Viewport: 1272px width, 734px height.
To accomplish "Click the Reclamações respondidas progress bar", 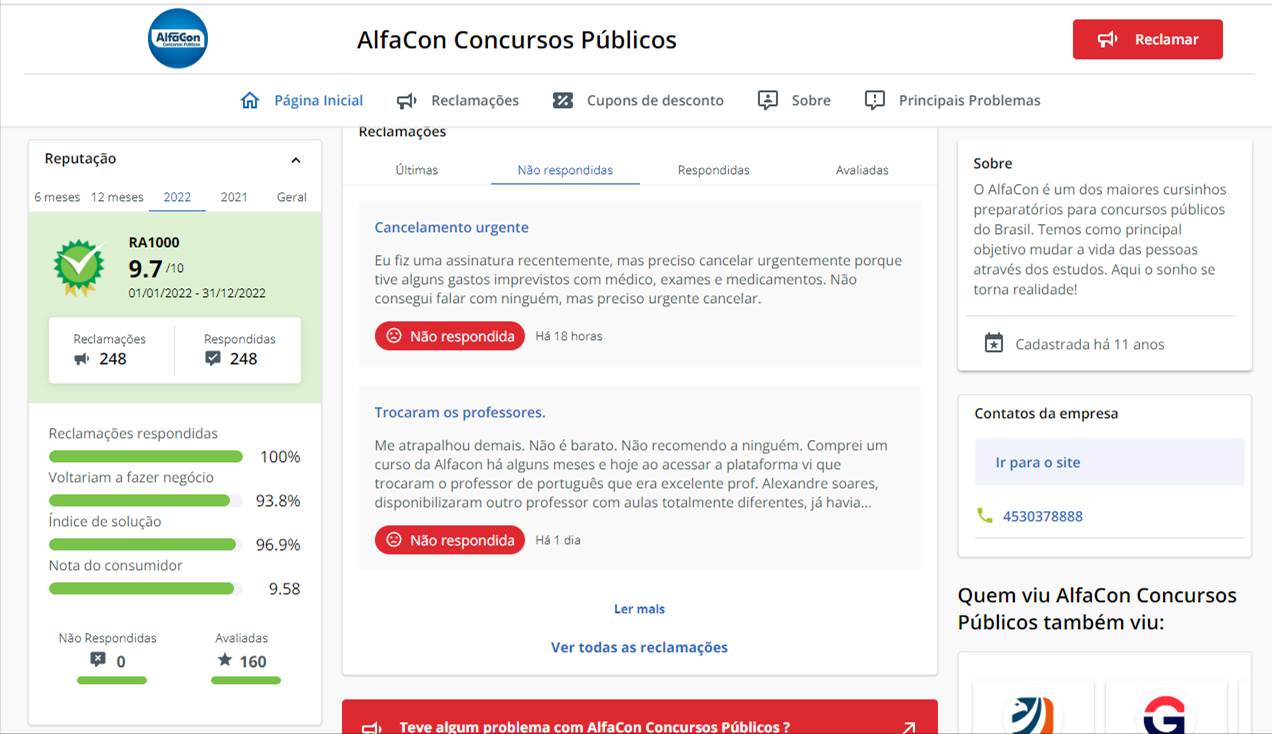I will pyautogui.click(x=146, y=457).
